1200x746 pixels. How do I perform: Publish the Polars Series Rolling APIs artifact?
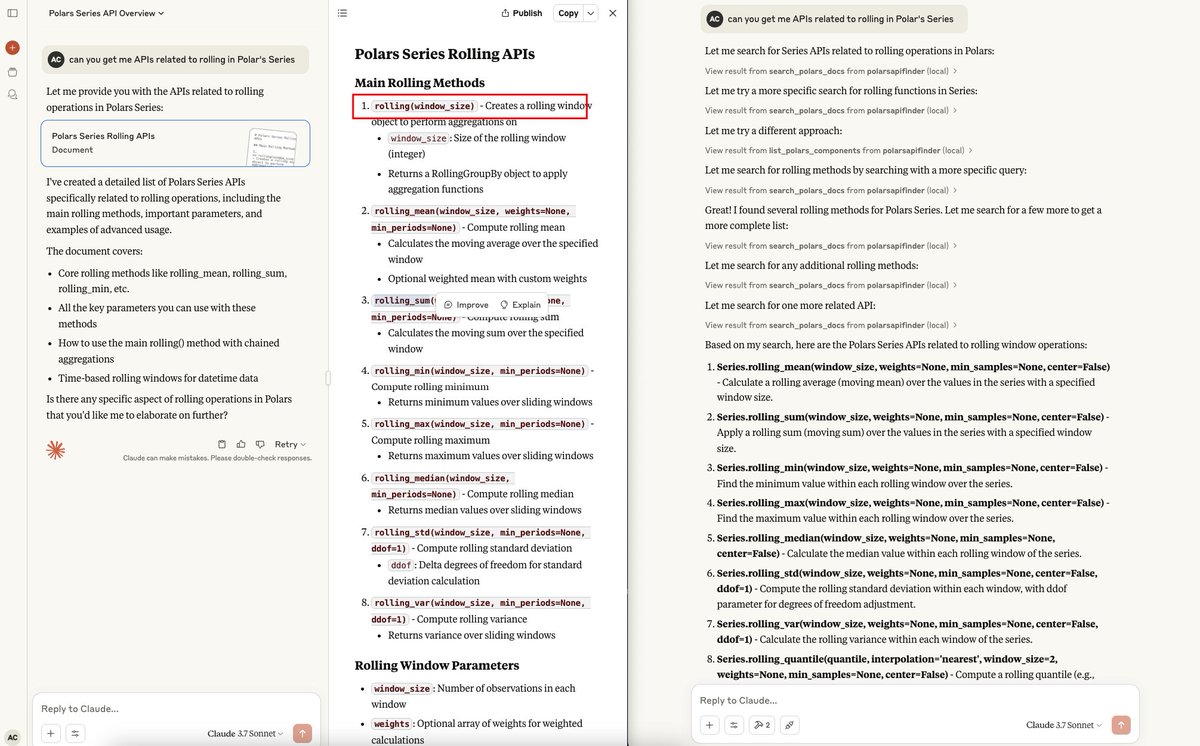tap(520, 13)
